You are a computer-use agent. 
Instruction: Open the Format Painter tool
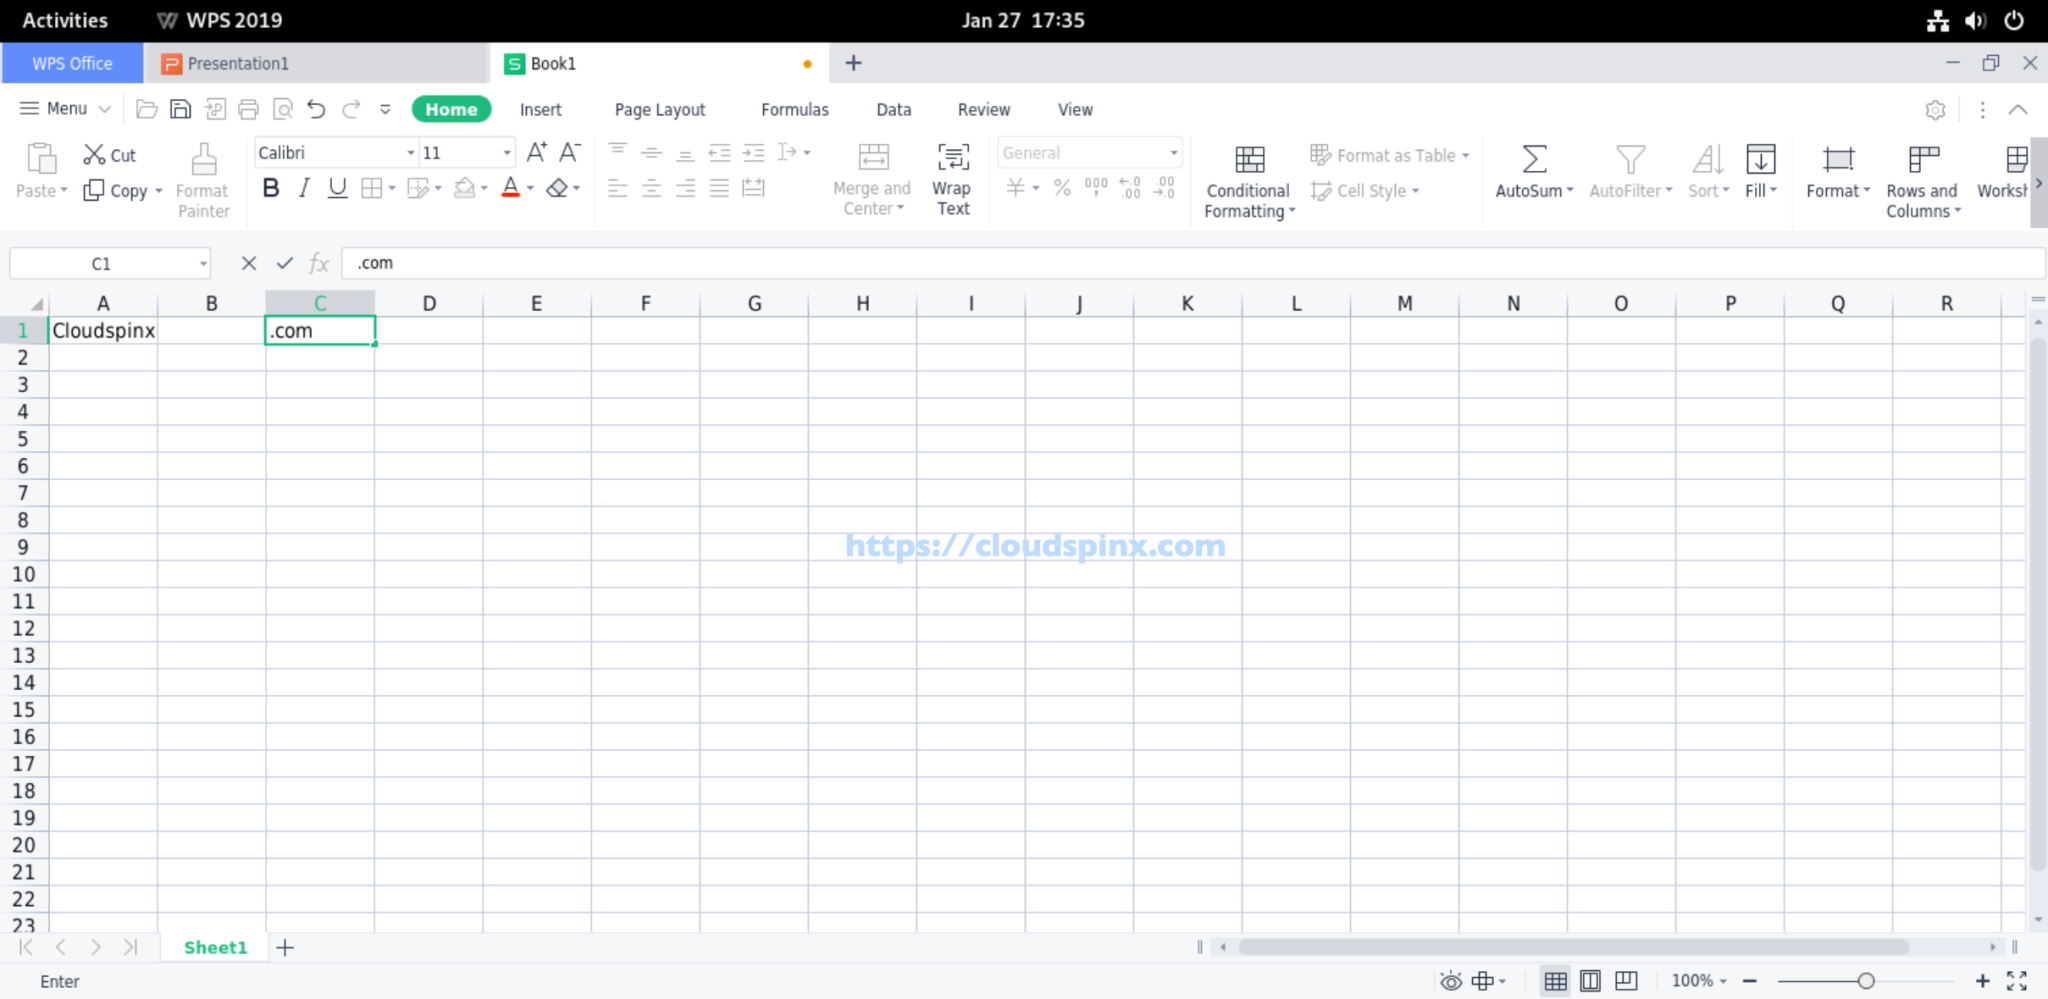click(202, 180)
